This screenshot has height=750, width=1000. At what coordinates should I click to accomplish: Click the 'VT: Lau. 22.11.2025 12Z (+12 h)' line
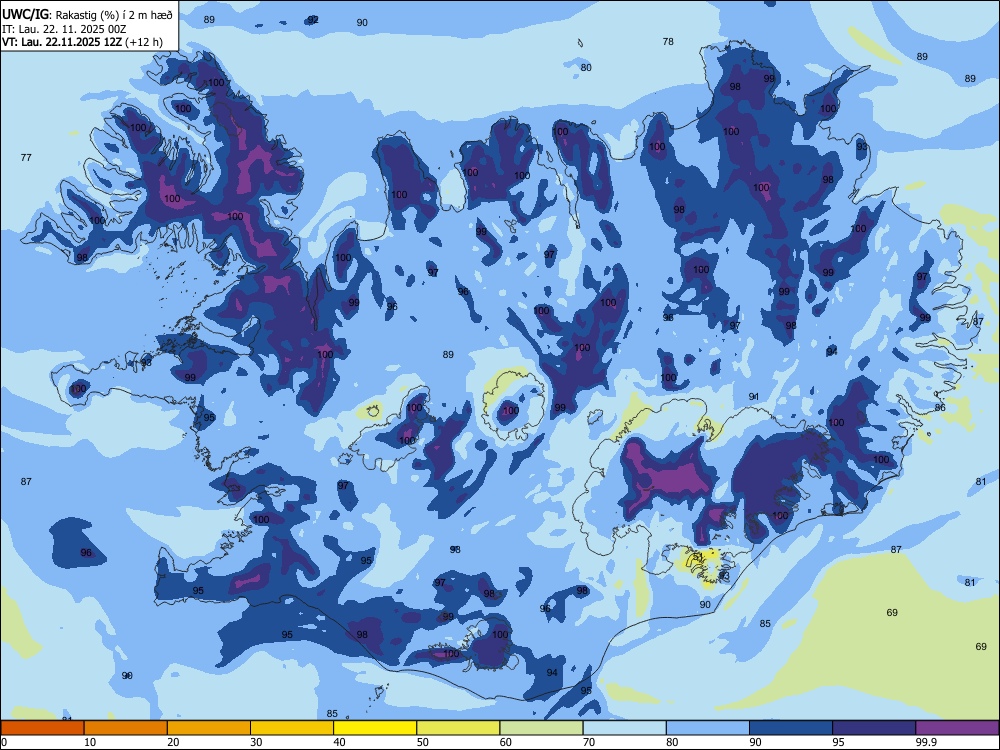tap(82, 42)
